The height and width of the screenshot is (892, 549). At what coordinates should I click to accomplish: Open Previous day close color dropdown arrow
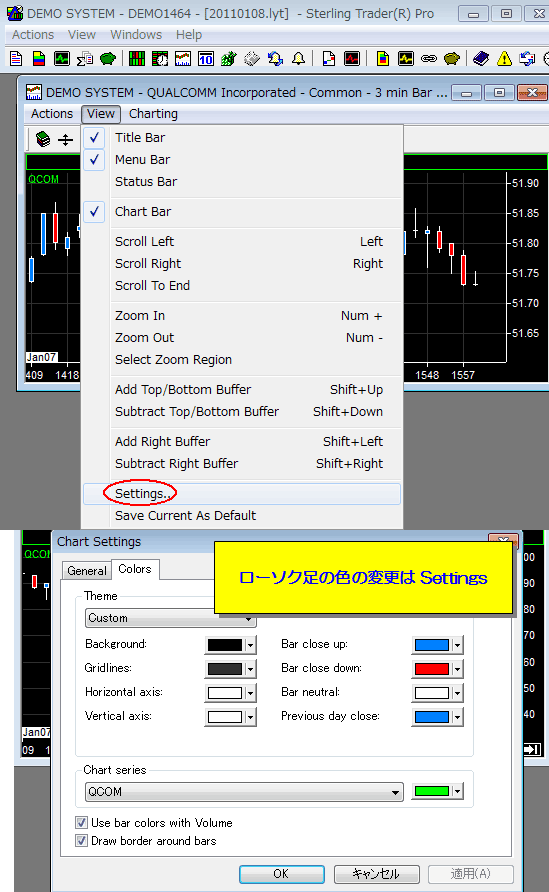coord(457,717)
